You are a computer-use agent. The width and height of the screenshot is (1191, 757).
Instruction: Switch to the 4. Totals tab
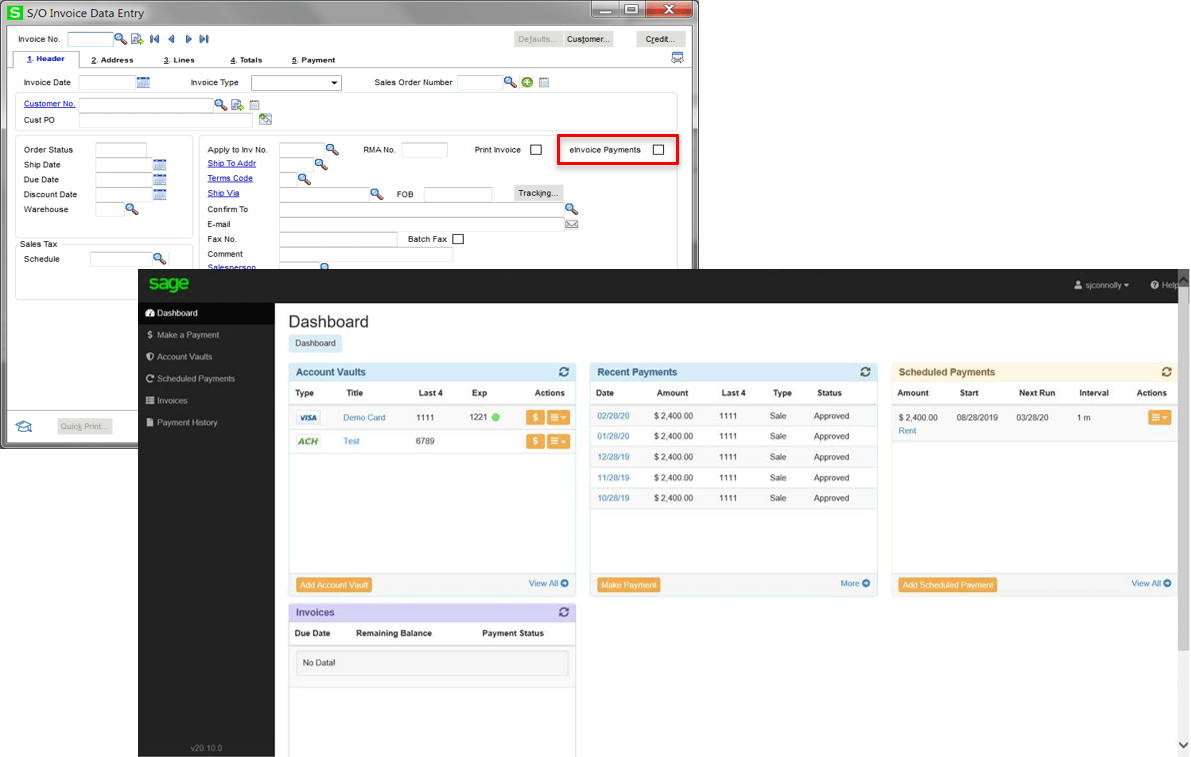[246, 60]
